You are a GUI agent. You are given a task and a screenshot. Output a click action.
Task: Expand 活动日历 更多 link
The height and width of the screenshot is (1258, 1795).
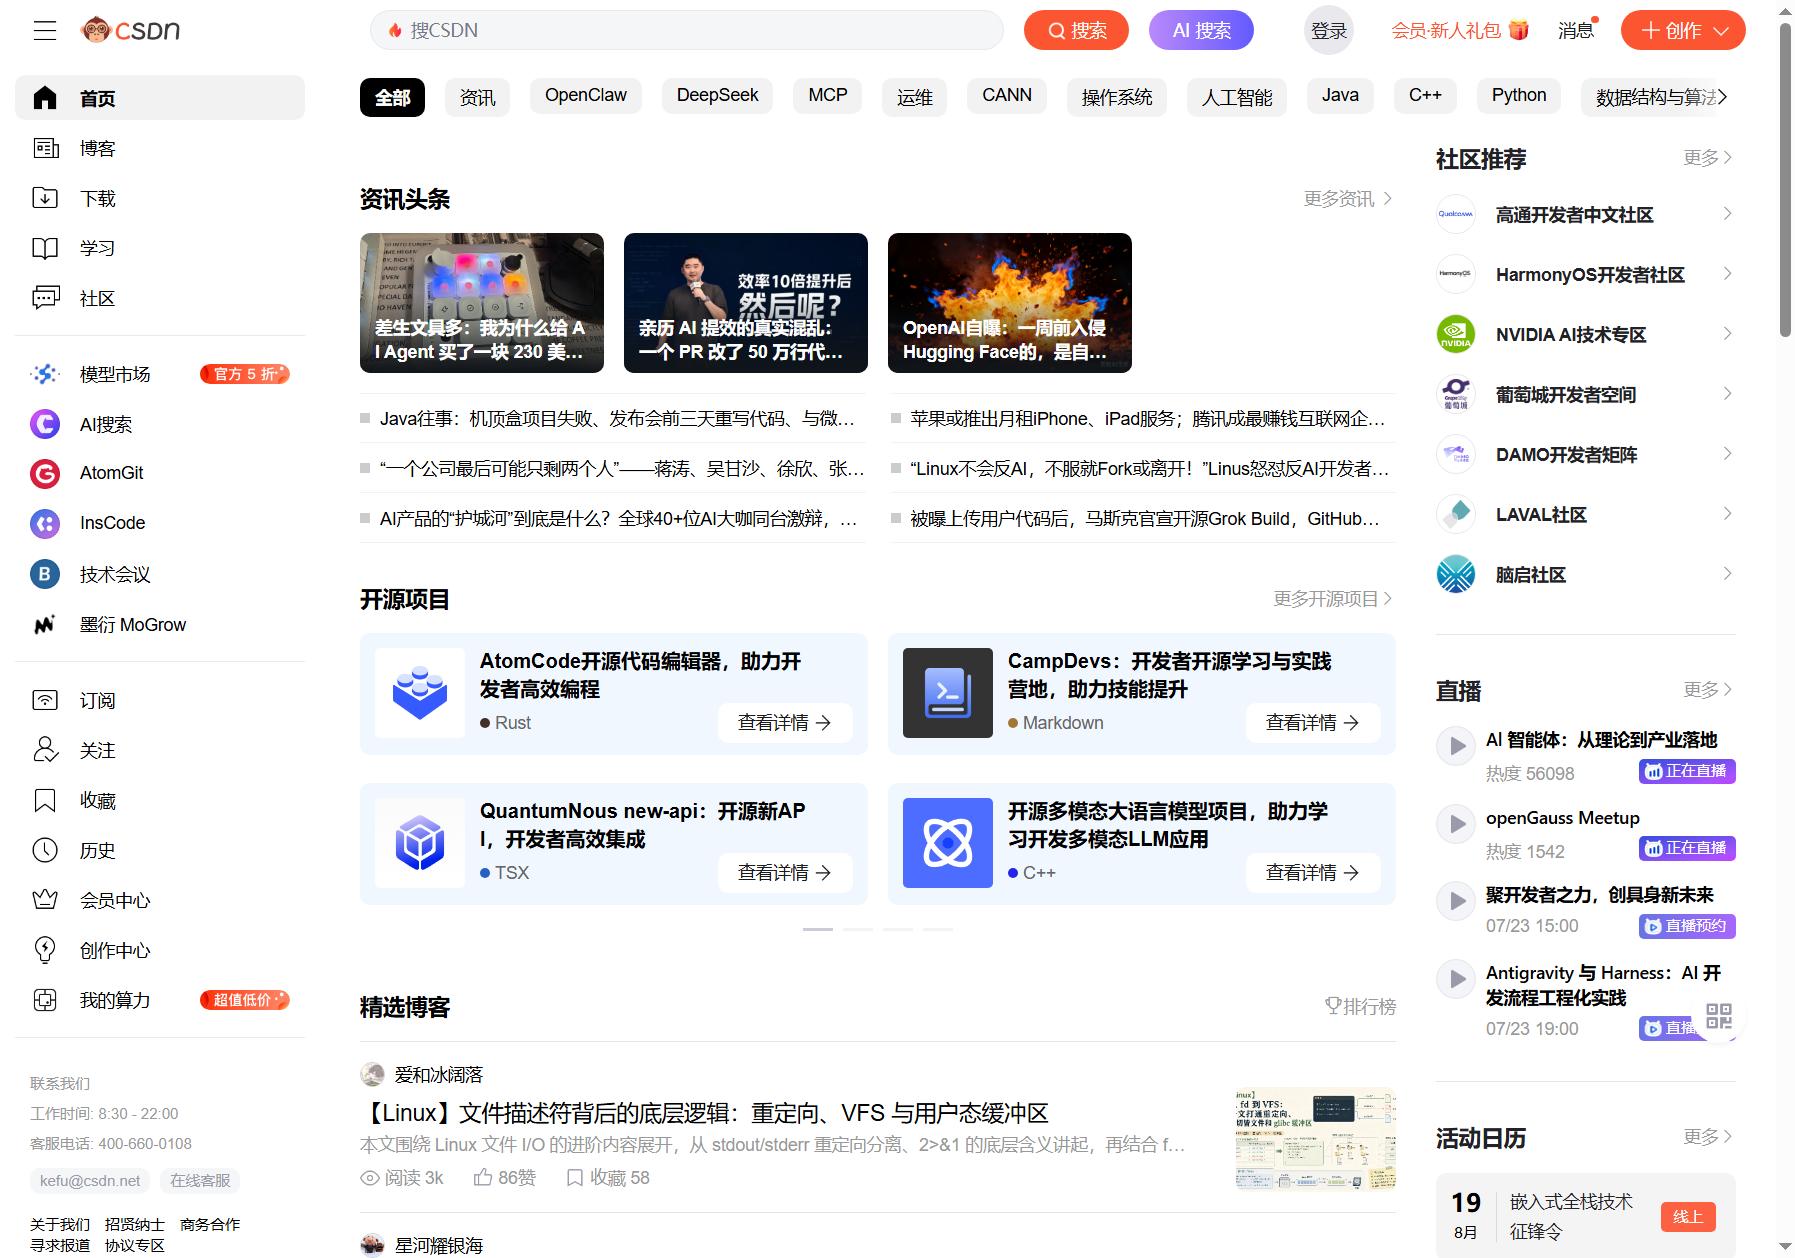point(1708,1137)
